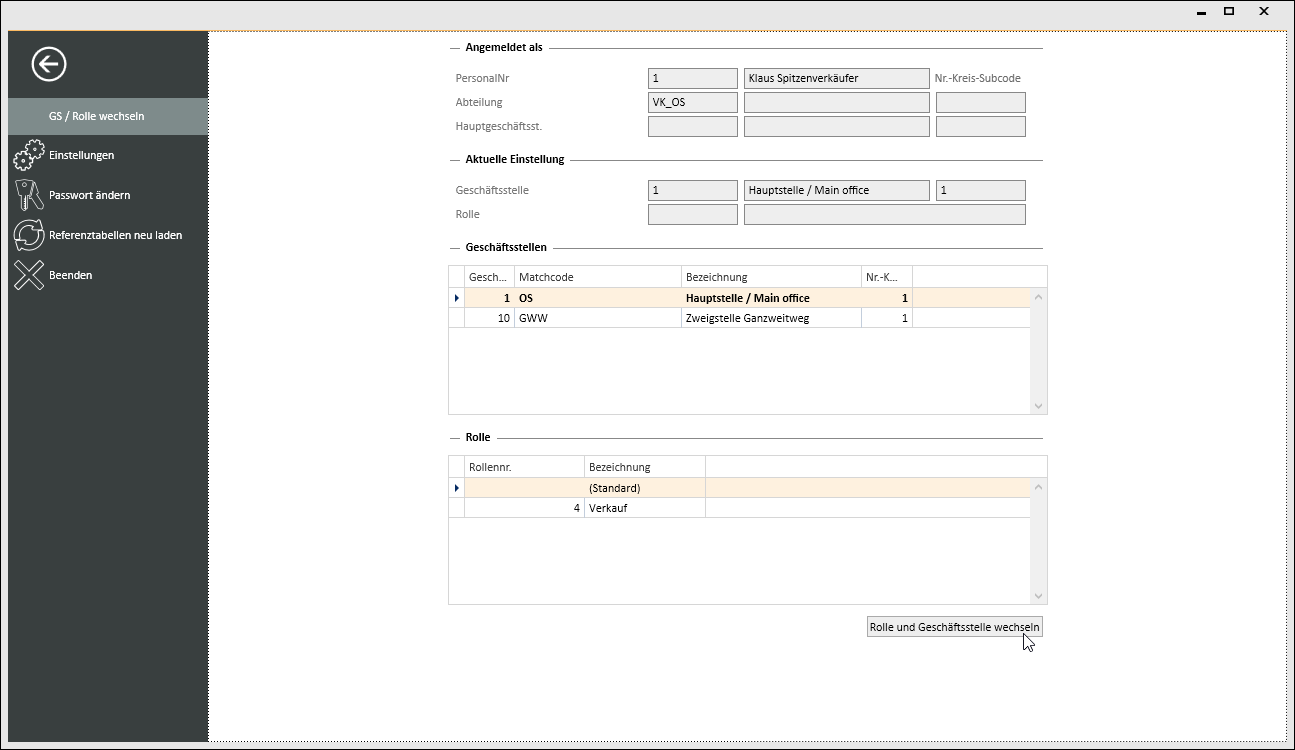1295x750 pixels.
Task: Click the Rollennr. column header
Action: tap(525, 467)
